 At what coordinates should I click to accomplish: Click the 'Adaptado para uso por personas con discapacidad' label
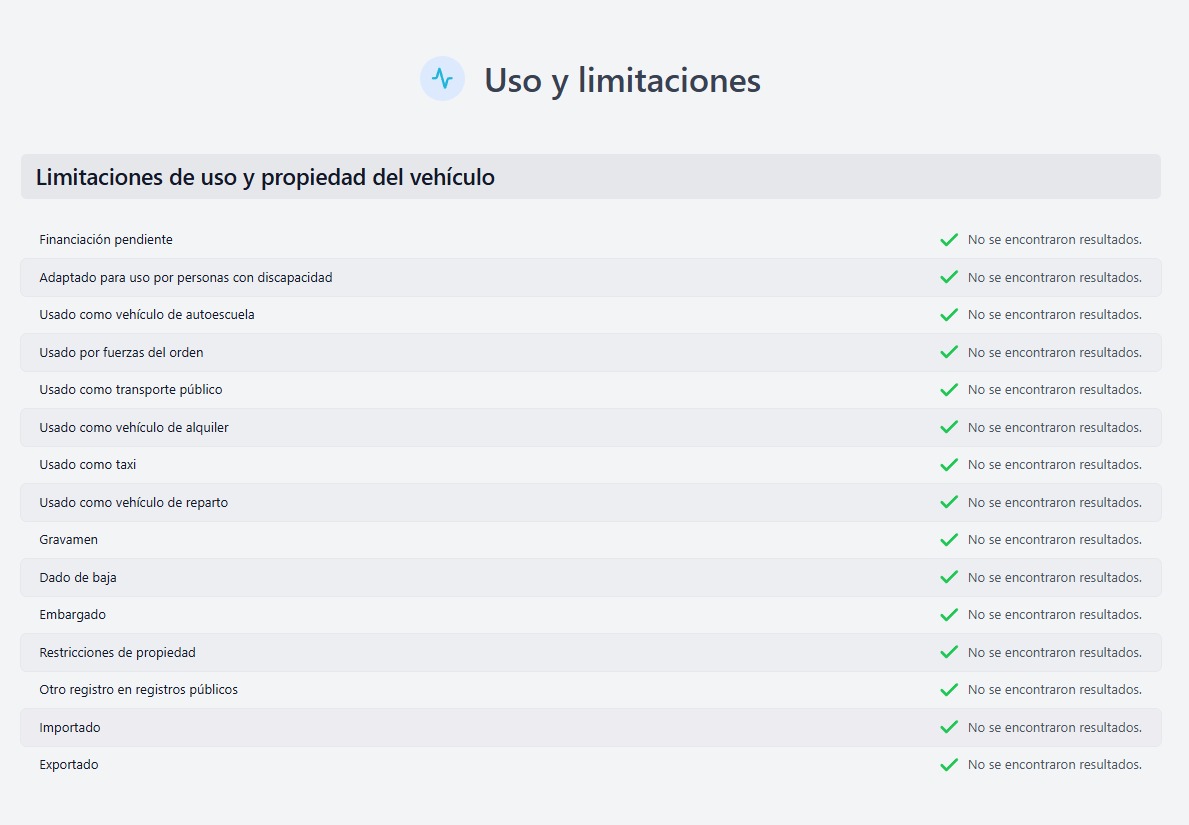click(x=186, y=278)
